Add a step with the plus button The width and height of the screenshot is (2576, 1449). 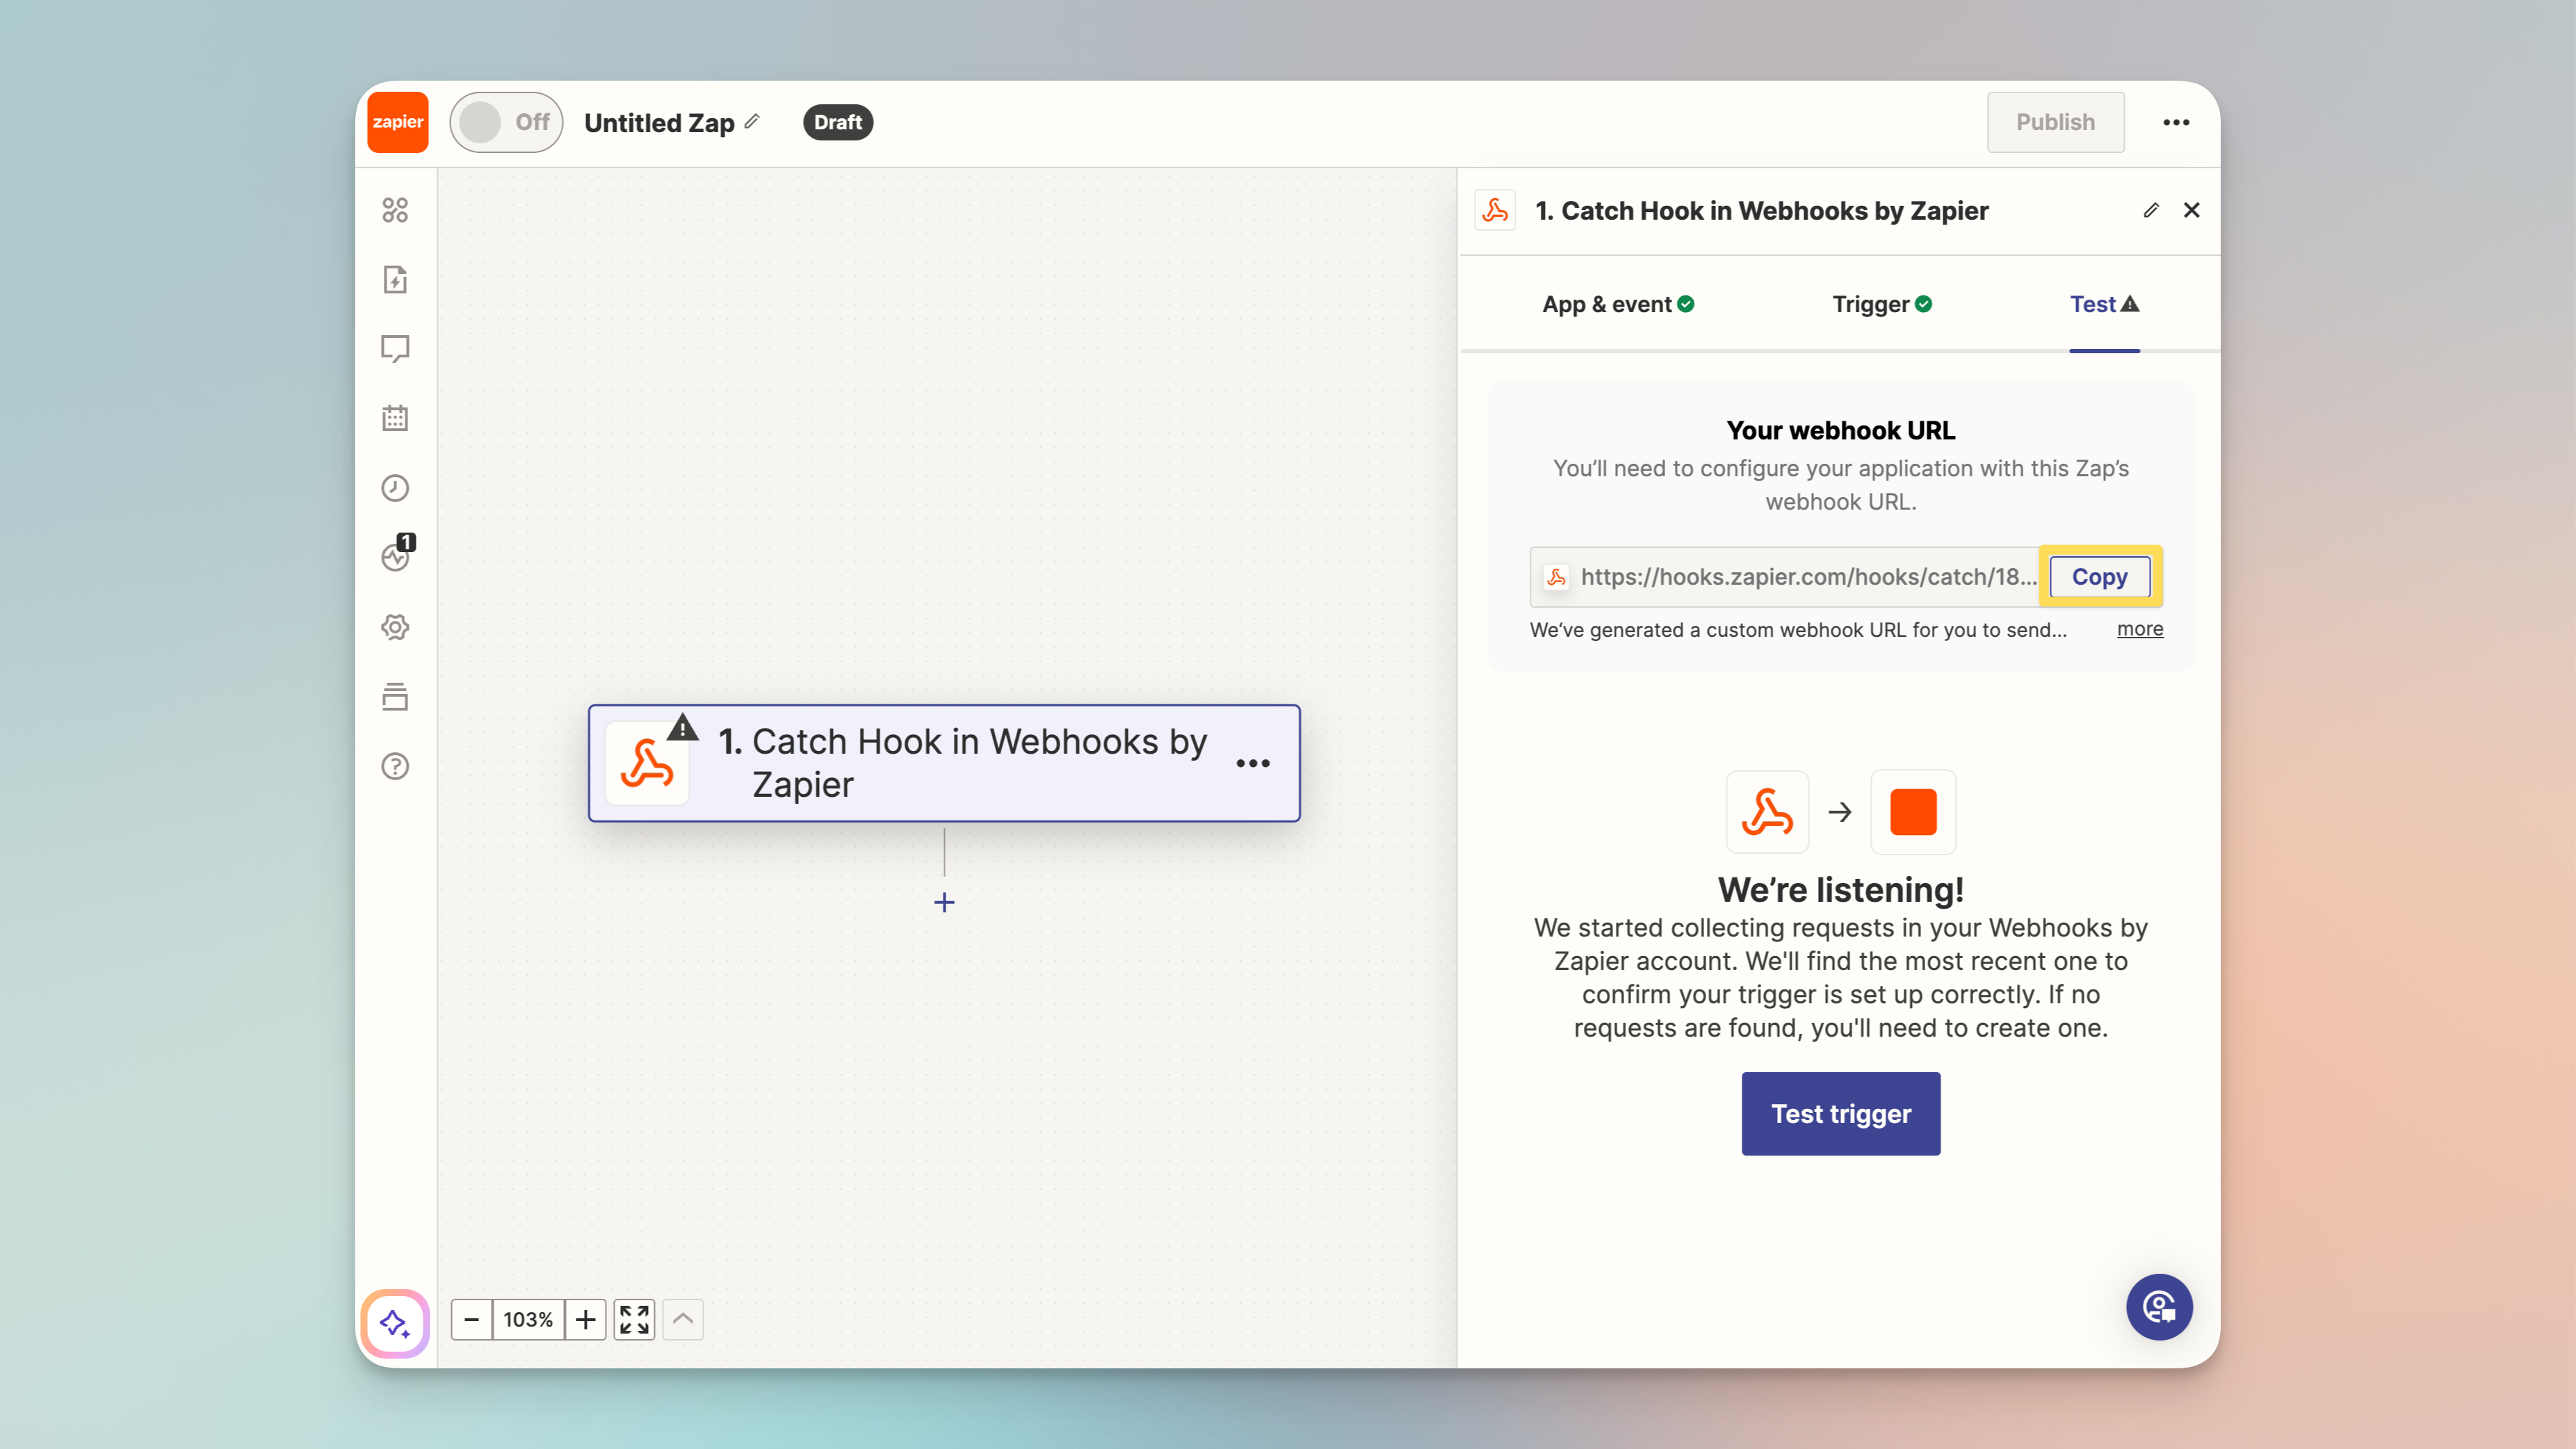pyautogui.click(x=944, y=903)
